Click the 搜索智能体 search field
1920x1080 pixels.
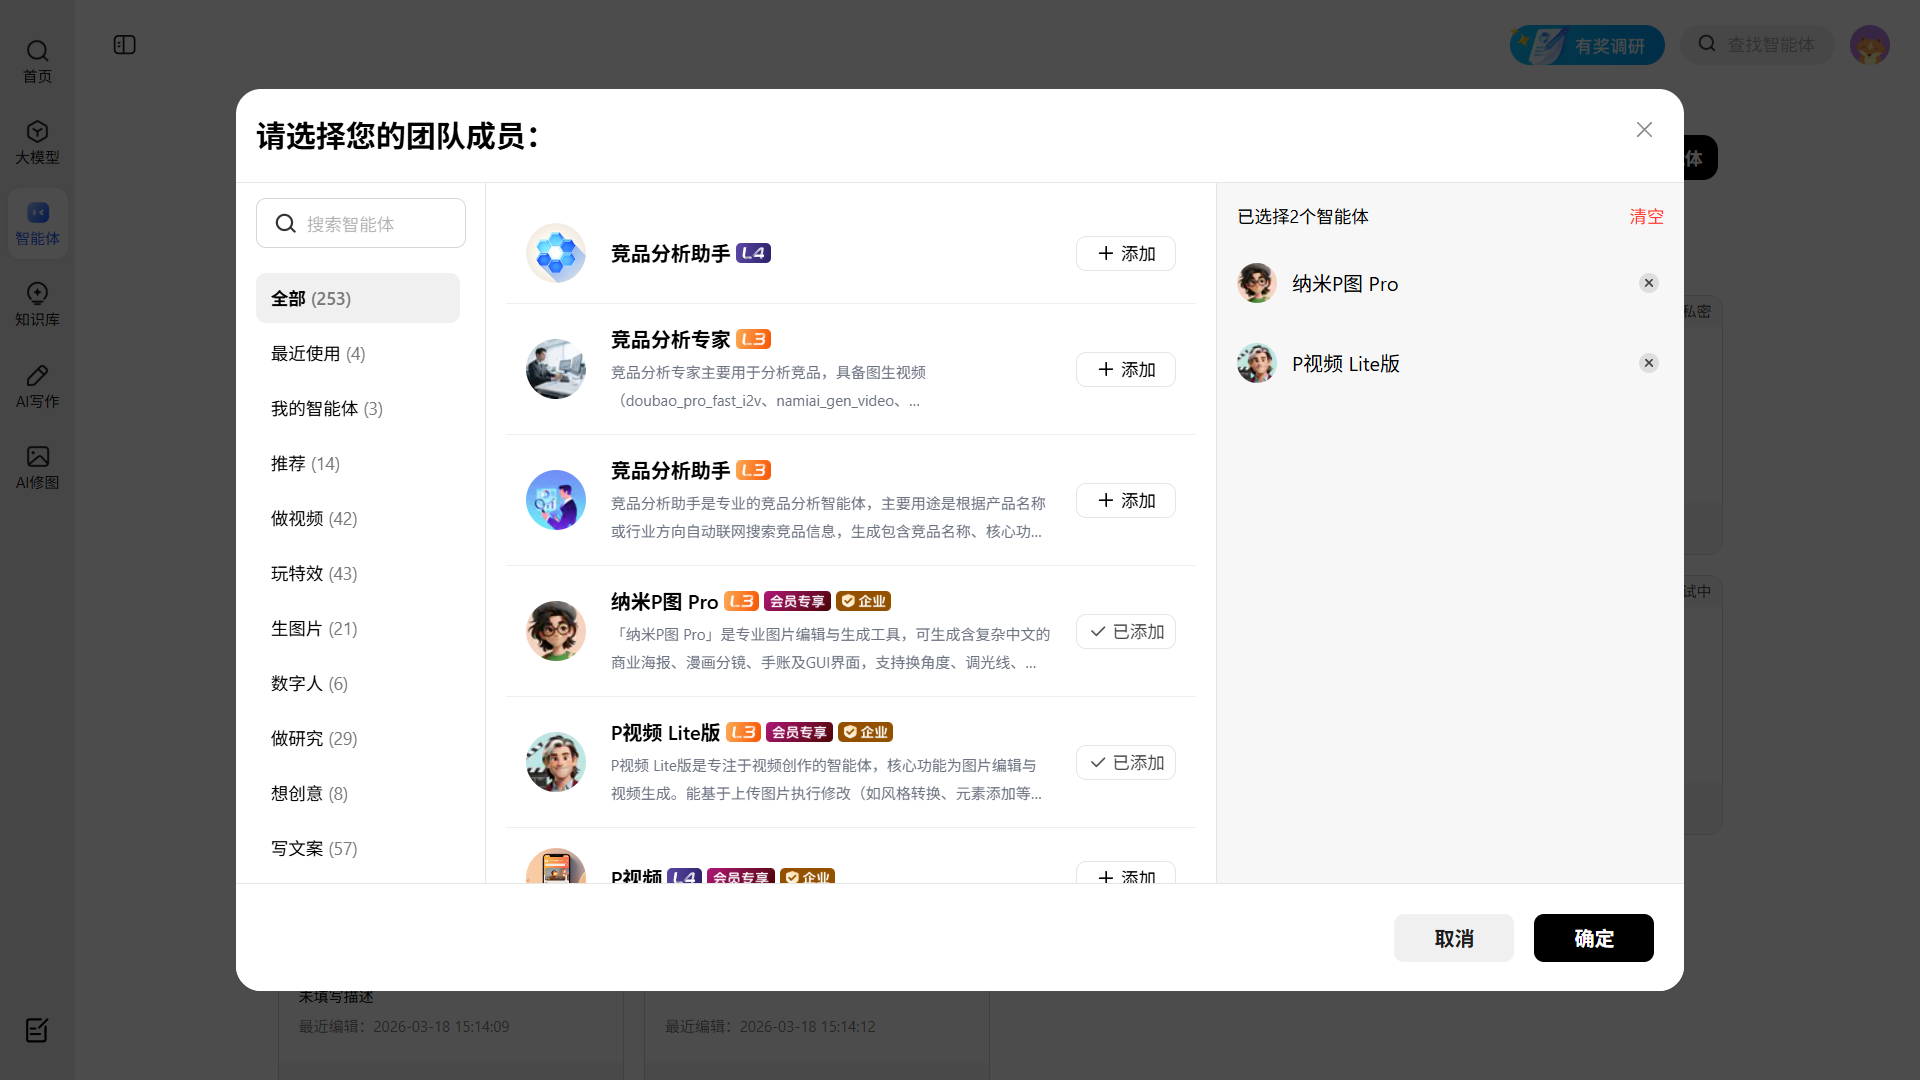click(x=375, y=224)
